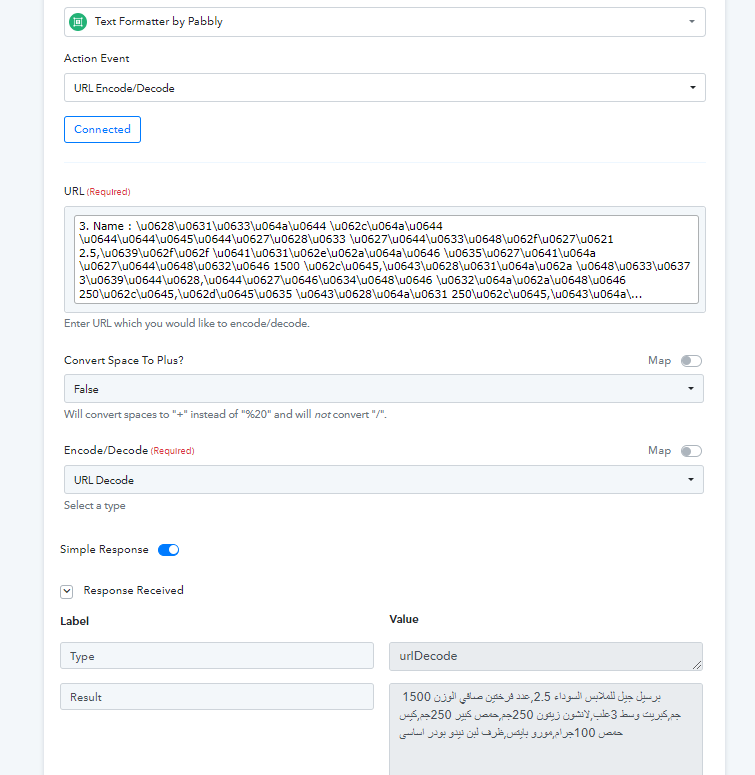Screen dimensions: 755x775
Task: Click the resize handle of urlDecode box
Action: [697, 665]
